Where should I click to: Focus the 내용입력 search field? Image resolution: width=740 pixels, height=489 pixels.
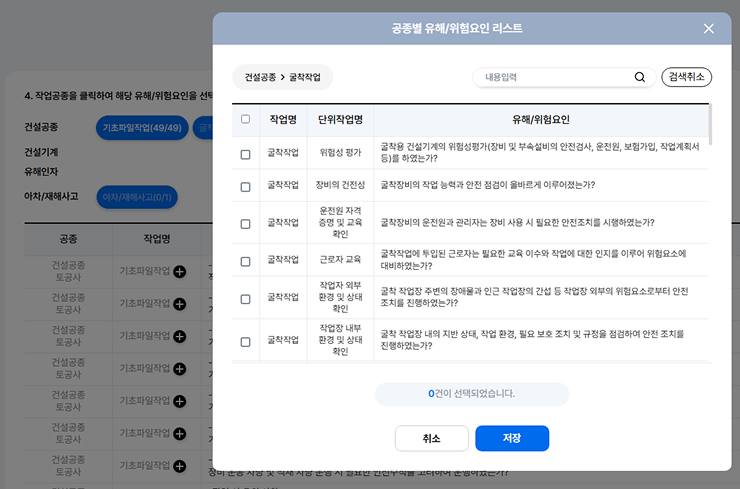[555, 77]
